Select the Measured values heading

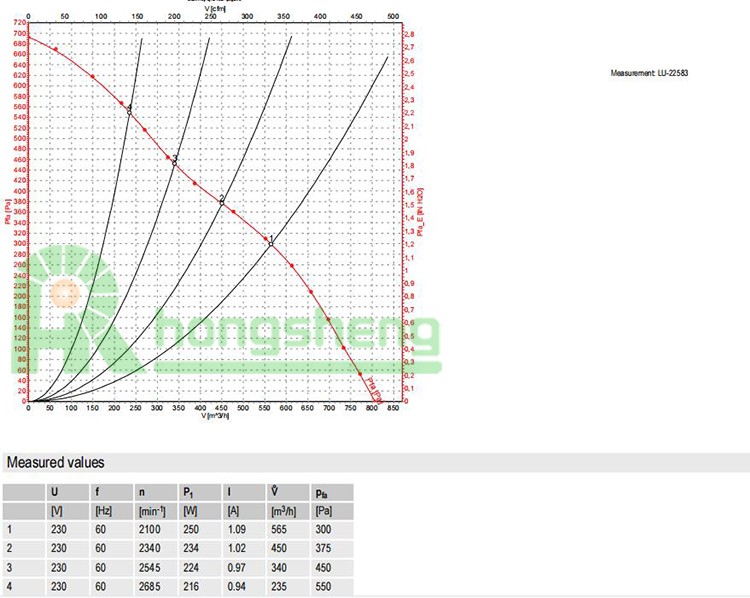point(55,463)
